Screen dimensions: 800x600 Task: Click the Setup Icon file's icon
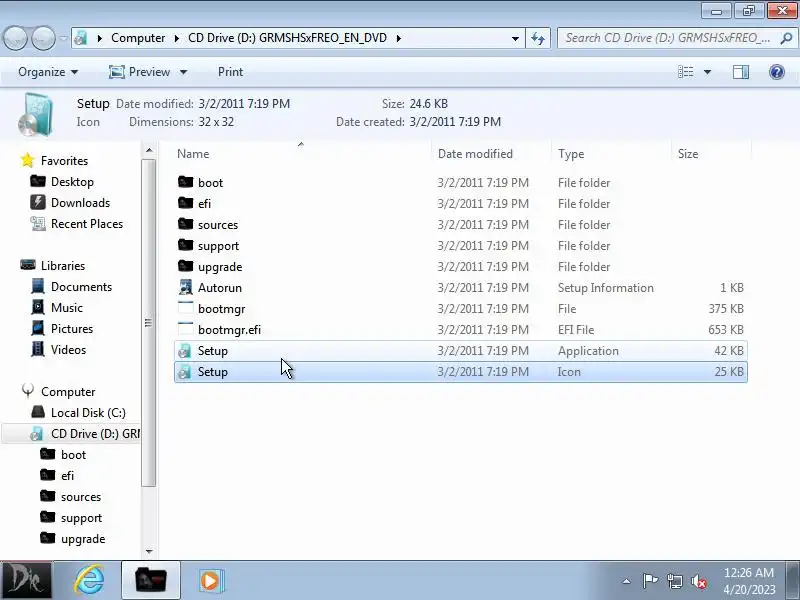[185, 371]
